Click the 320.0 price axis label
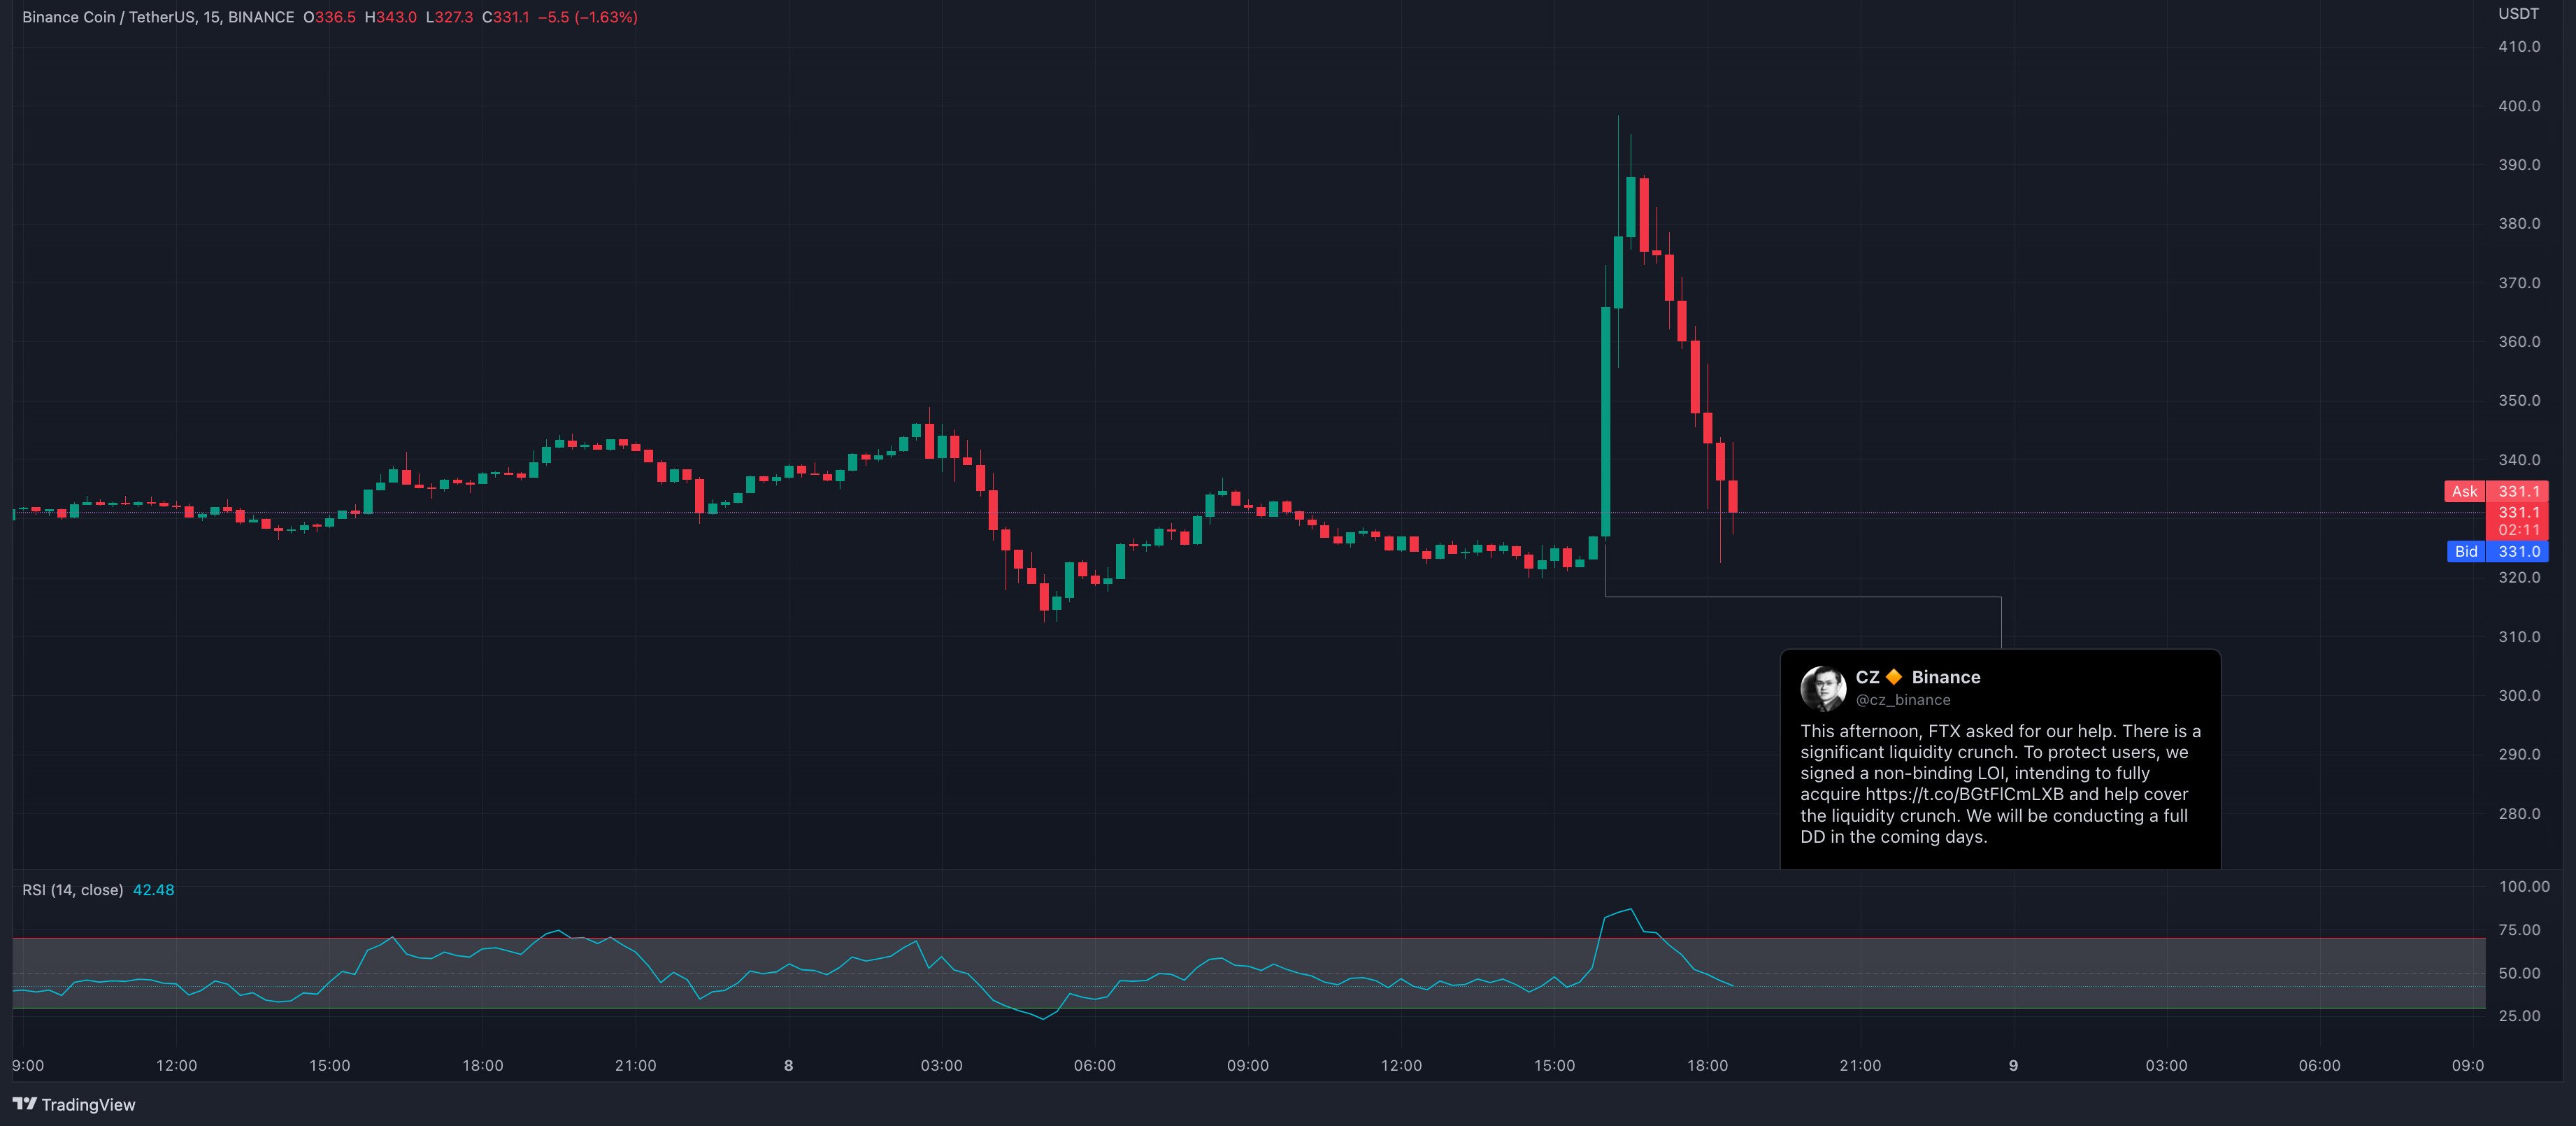Viewport: 2576px width, 1126px height. (2518, 577)
